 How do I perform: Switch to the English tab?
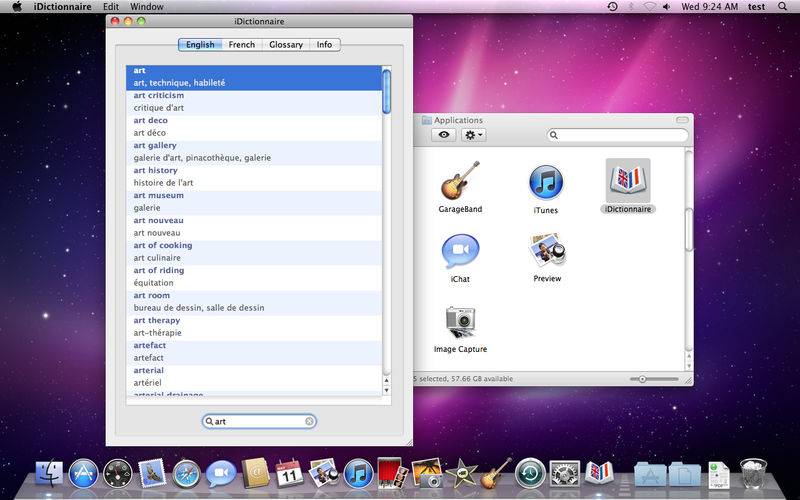(x=200, y=44)
